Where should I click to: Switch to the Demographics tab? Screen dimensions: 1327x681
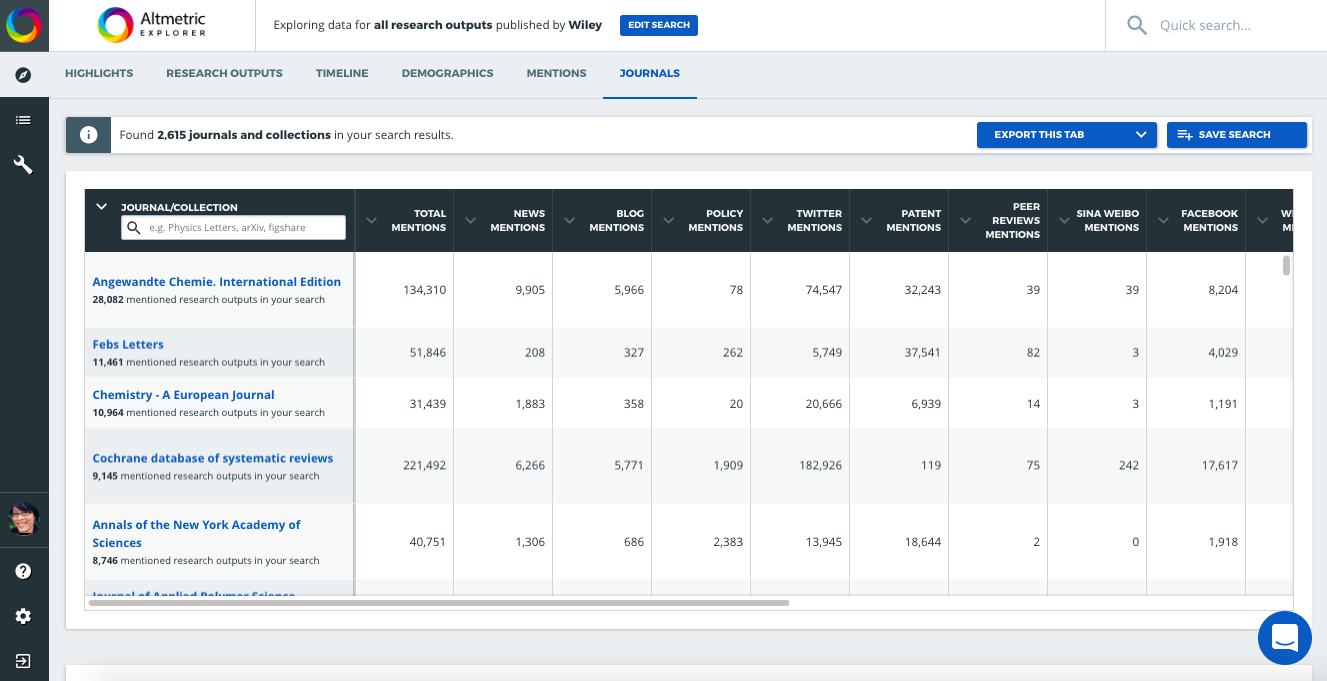click(447, 73)
